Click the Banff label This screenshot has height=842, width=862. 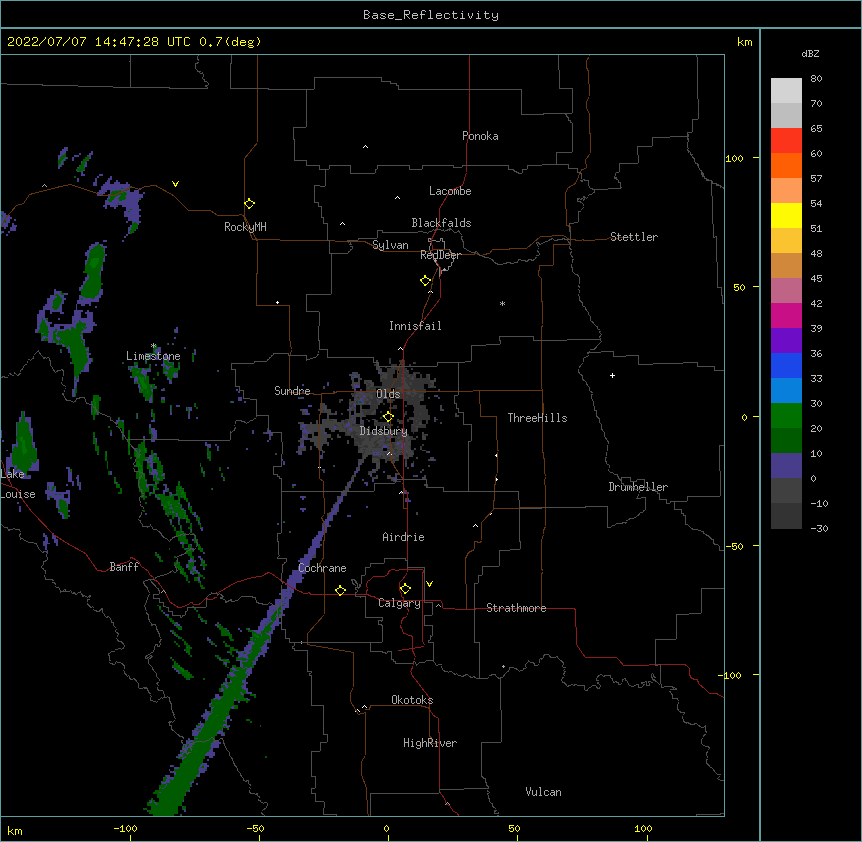[124, 567]
